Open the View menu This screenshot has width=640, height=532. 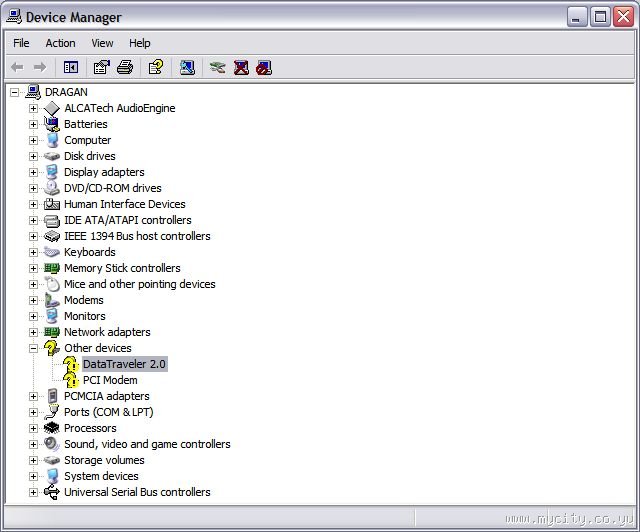click(102, 43)
